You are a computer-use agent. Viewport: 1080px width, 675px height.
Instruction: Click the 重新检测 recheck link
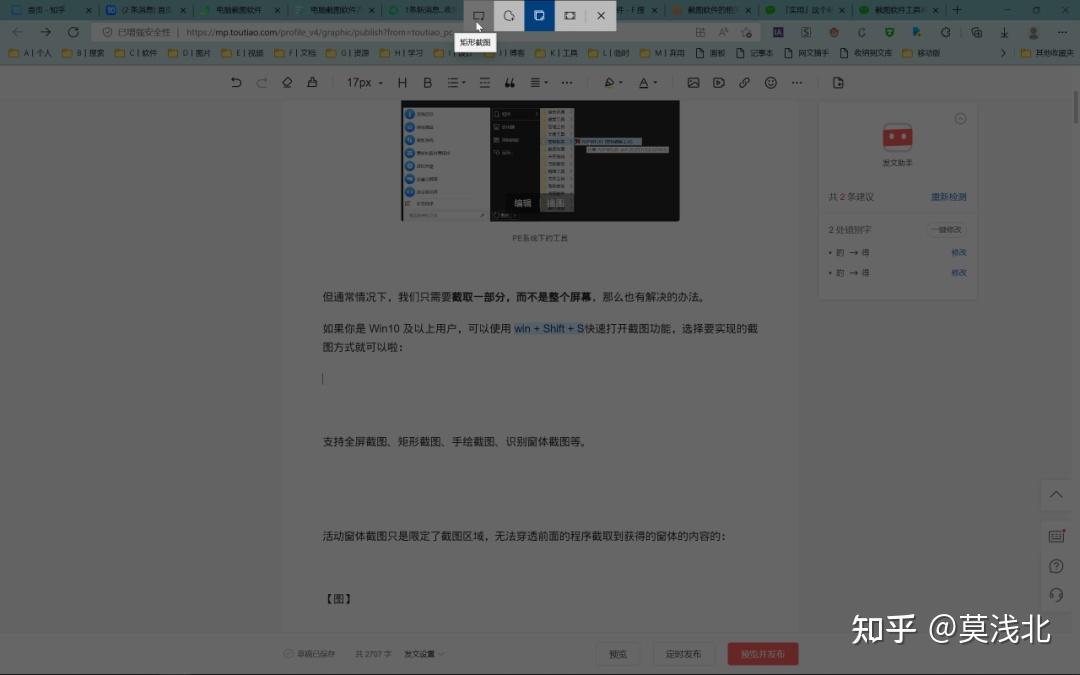[x=948, y=197]
